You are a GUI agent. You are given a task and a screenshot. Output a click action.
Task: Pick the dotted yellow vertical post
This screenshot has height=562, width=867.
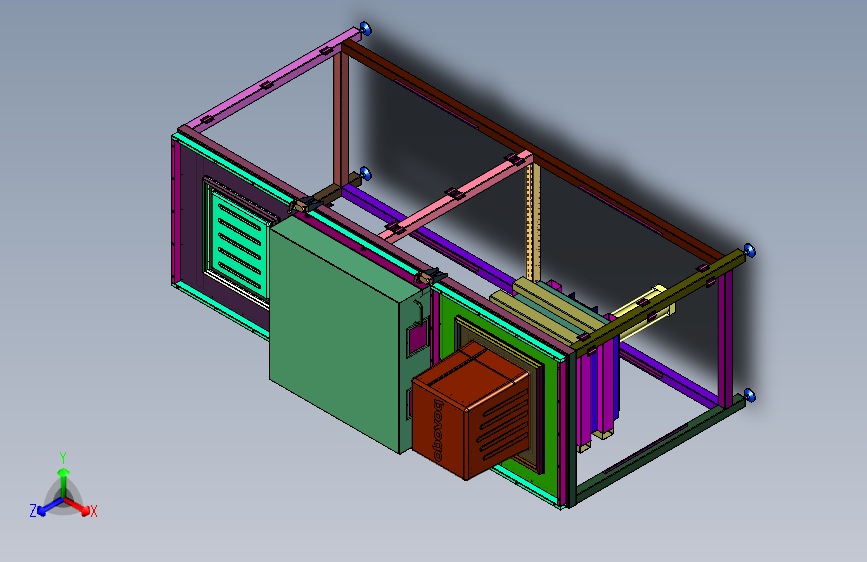(532, 221)
